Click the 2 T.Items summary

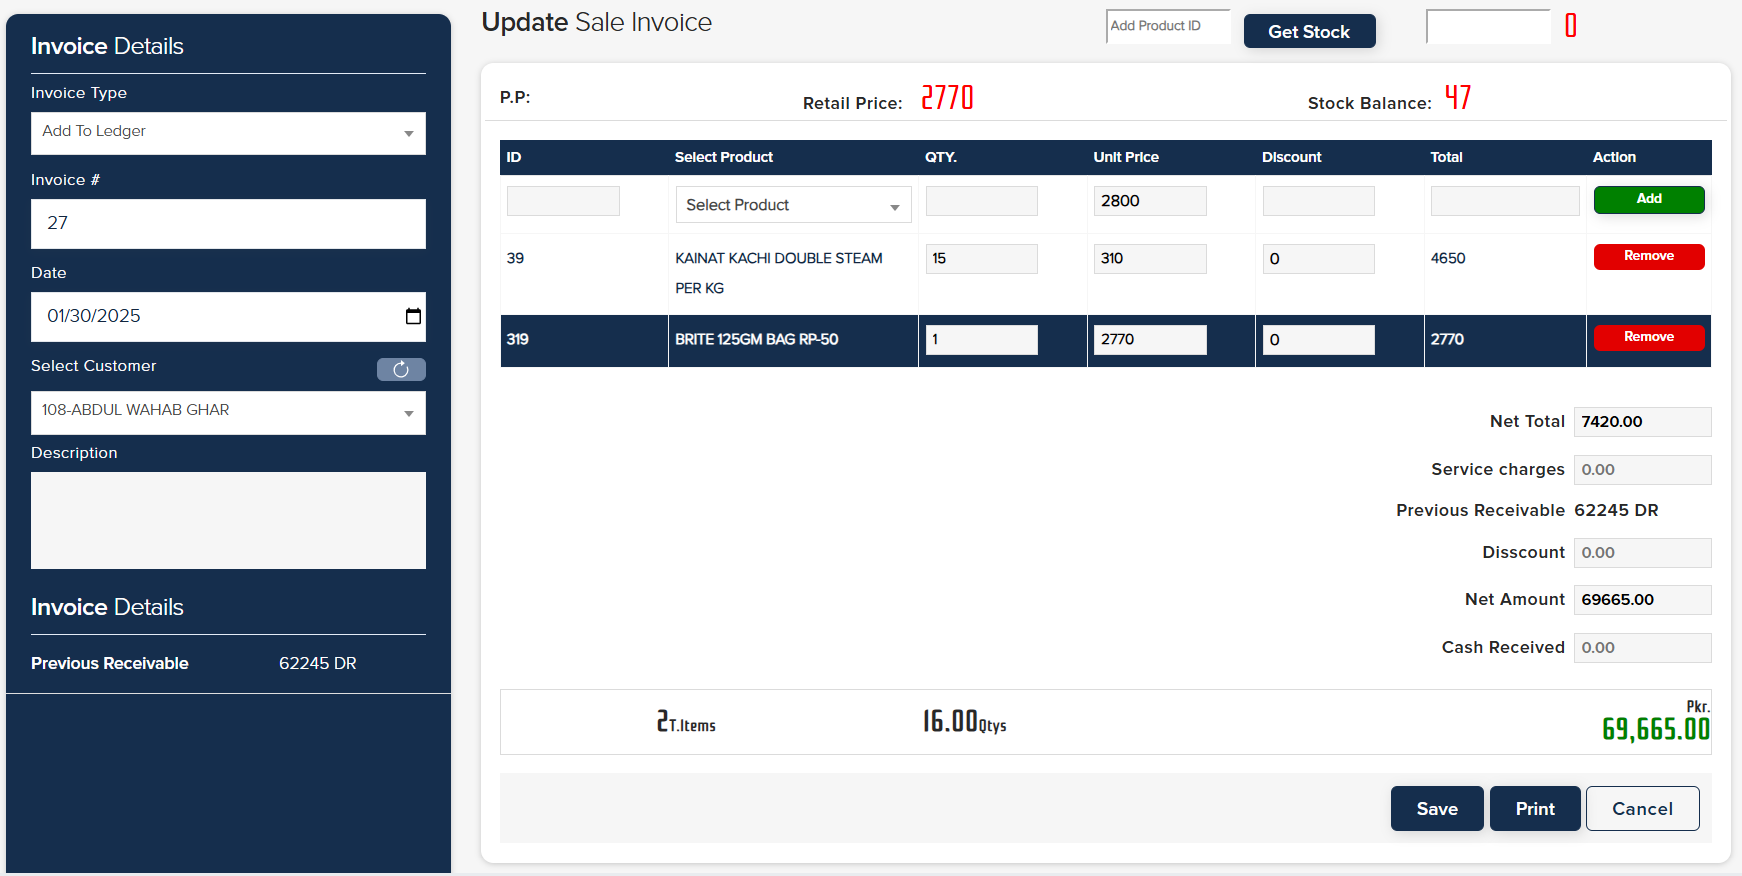click(x=686, y=721)
